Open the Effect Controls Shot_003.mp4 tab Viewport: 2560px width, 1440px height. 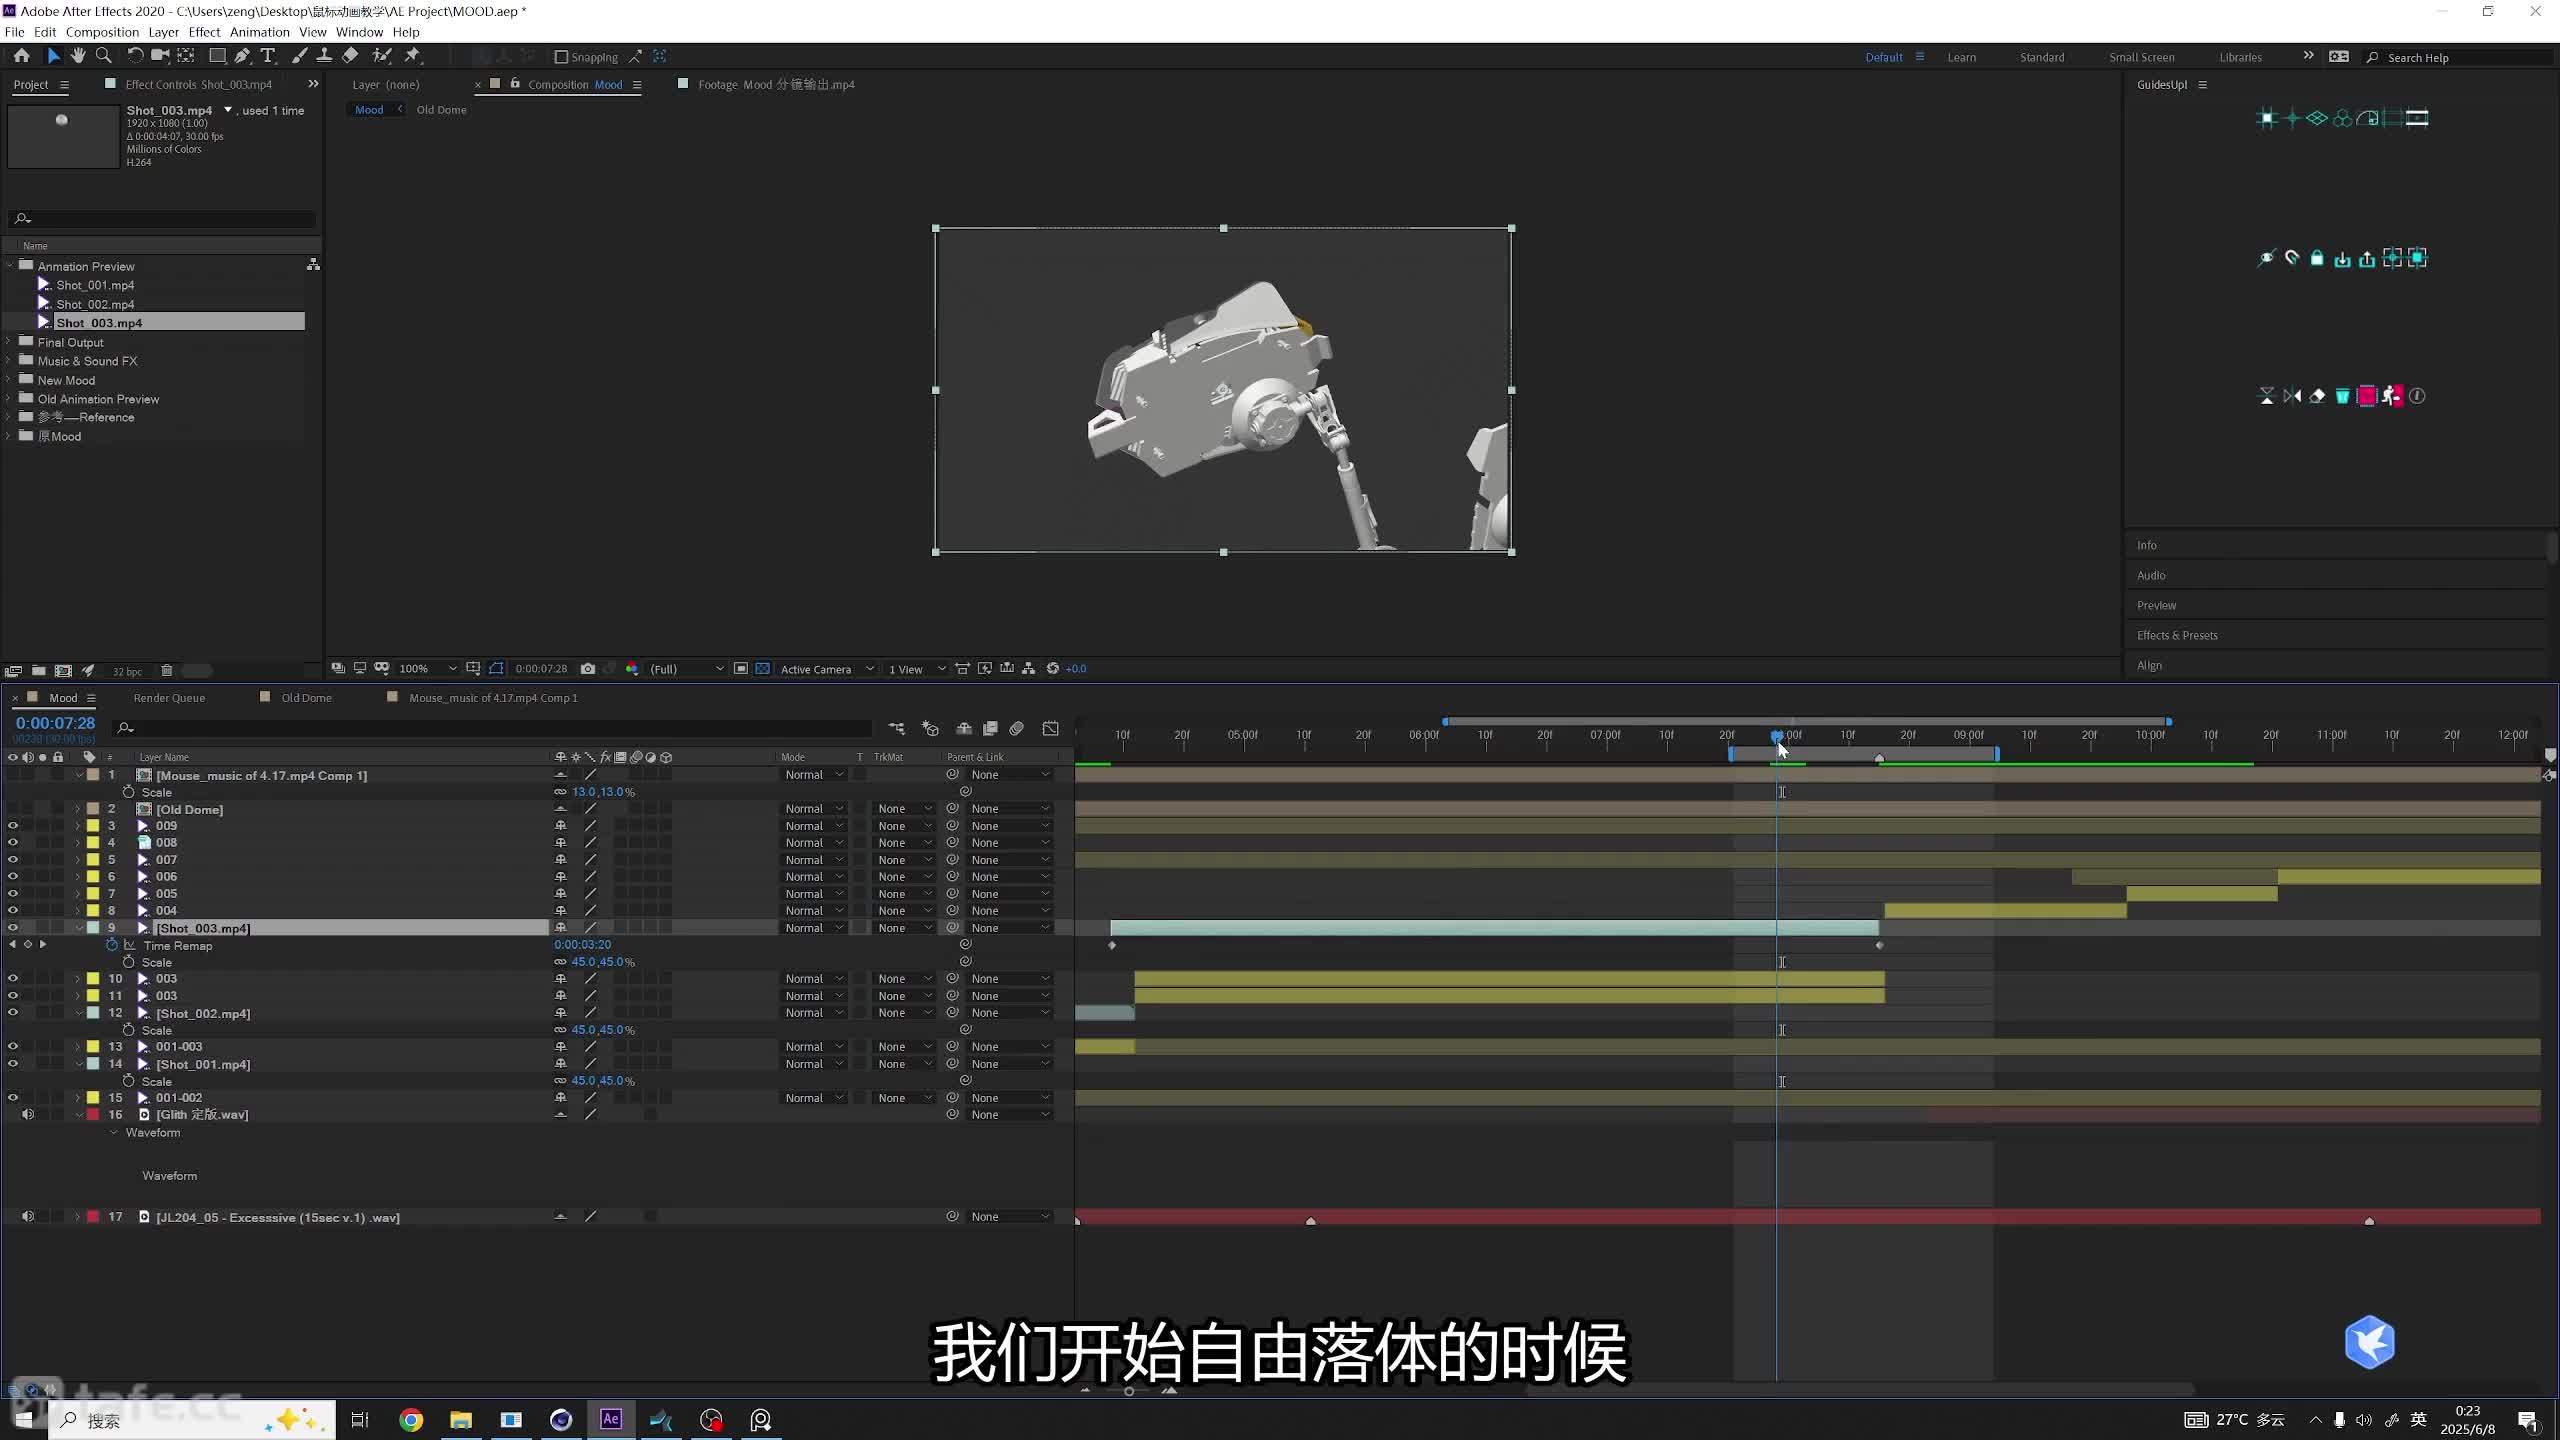coord(198,85)
